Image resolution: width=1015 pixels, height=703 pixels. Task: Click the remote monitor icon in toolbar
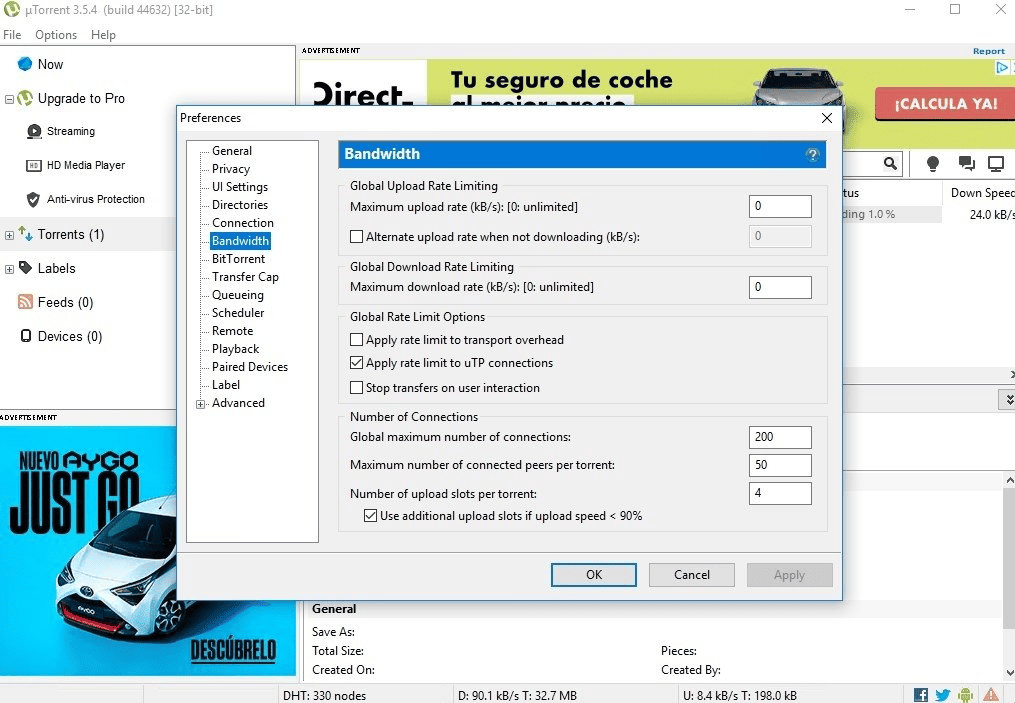(x=996, y=164)
